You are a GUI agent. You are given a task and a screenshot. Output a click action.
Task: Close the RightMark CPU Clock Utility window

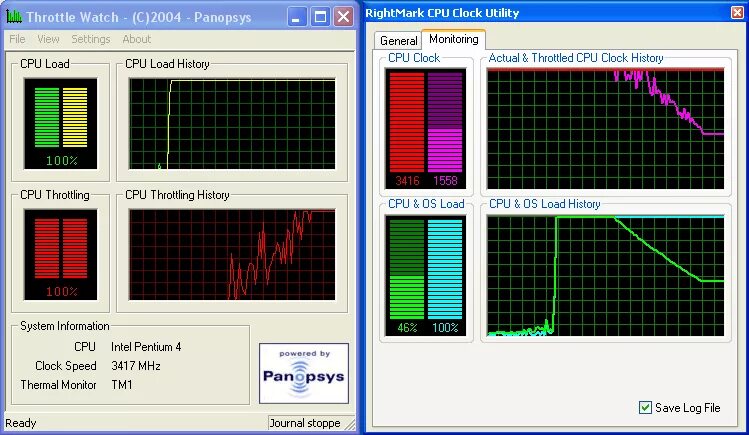coord(738,12)
